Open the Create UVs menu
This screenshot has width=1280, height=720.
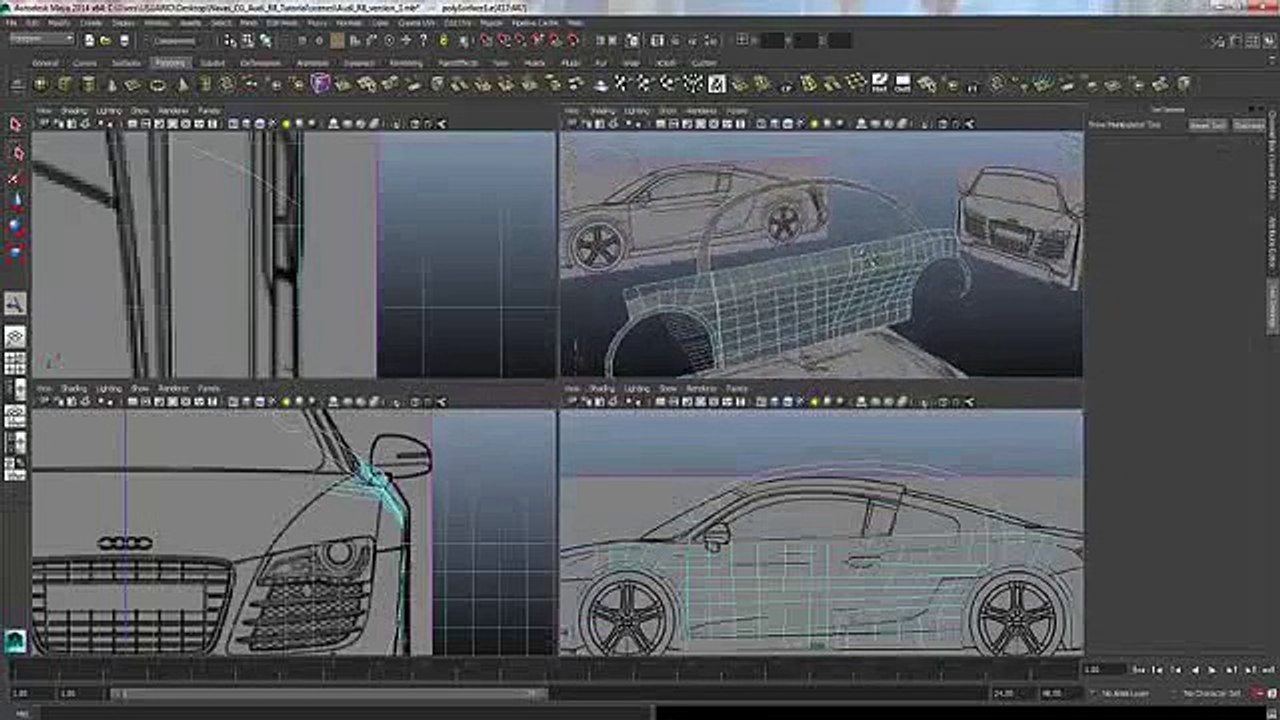point(416,22)
